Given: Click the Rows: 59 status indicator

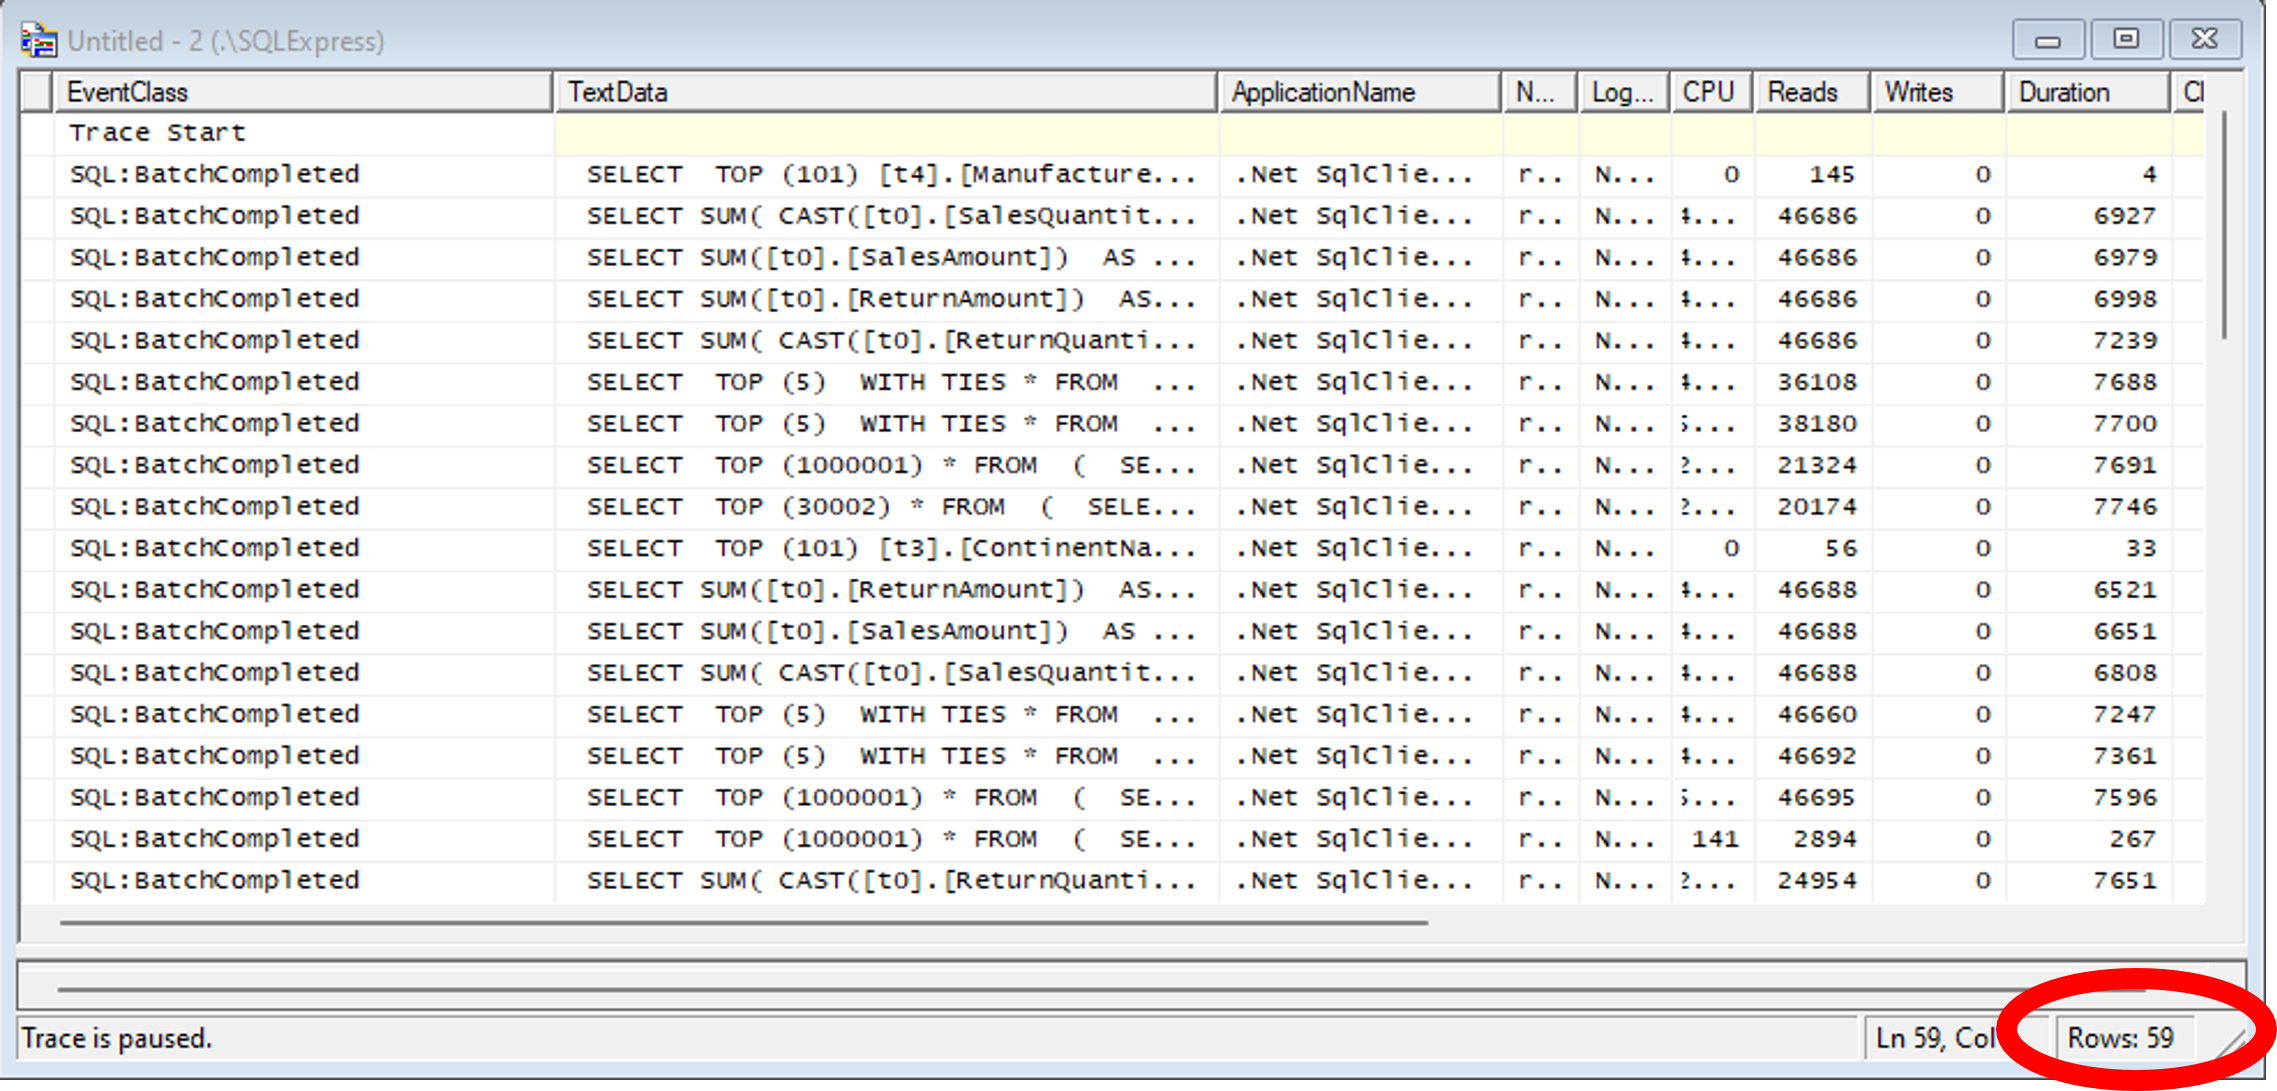Looking at the screenshot, I should click(x=2120, y=1038).
